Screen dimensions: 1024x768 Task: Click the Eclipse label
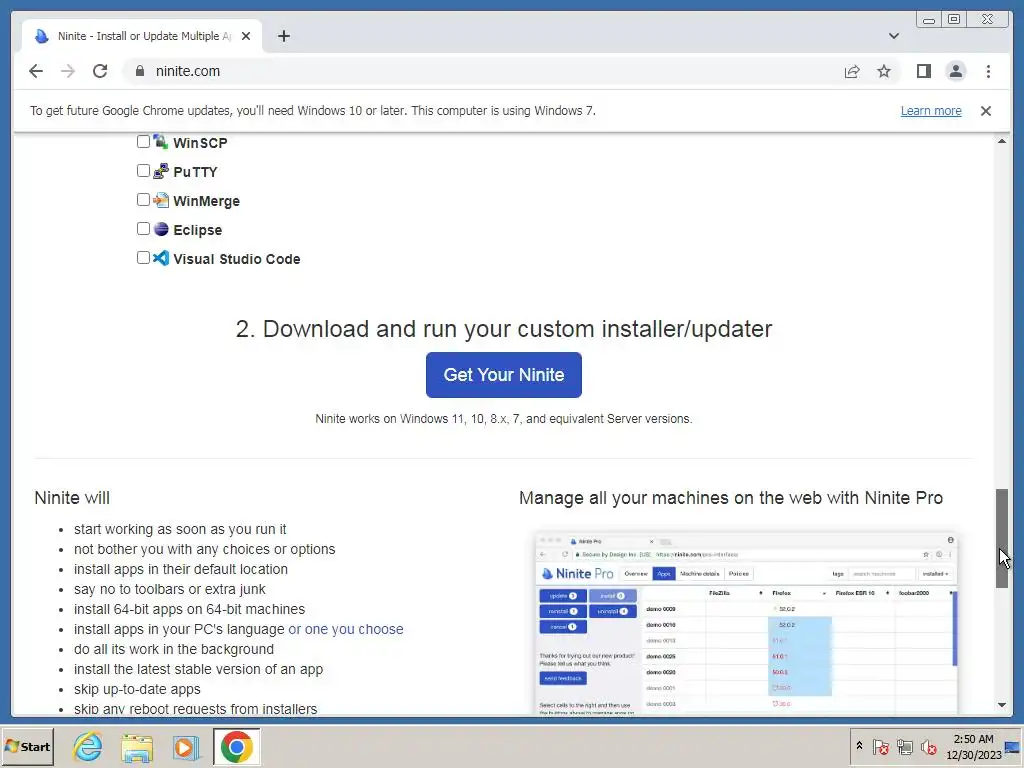(x=197, y=230)
